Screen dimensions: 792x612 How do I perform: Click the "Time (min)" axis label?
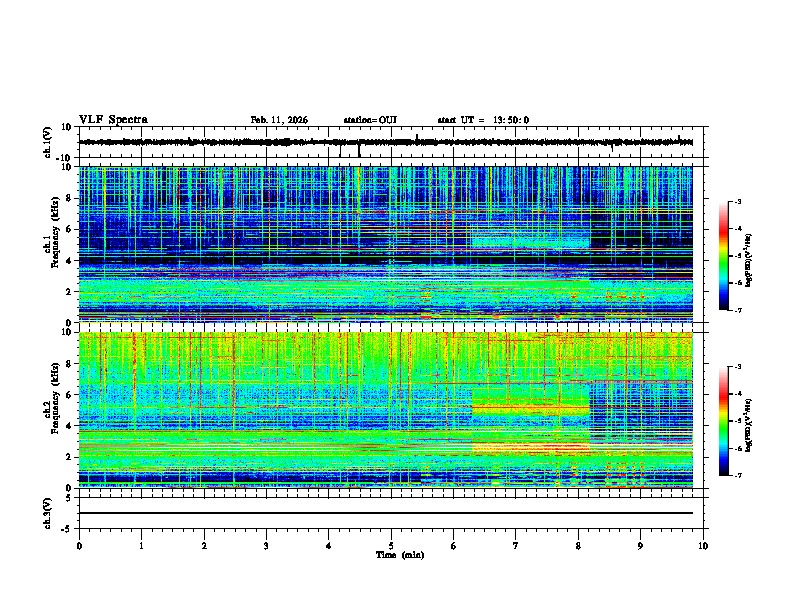pyautogui.click(x=400, y=555)
